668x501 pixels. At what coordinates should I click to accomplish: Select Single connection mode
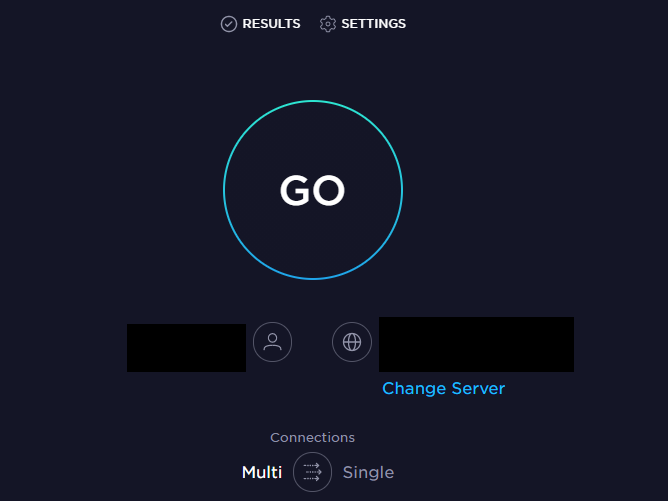(369, 472)
